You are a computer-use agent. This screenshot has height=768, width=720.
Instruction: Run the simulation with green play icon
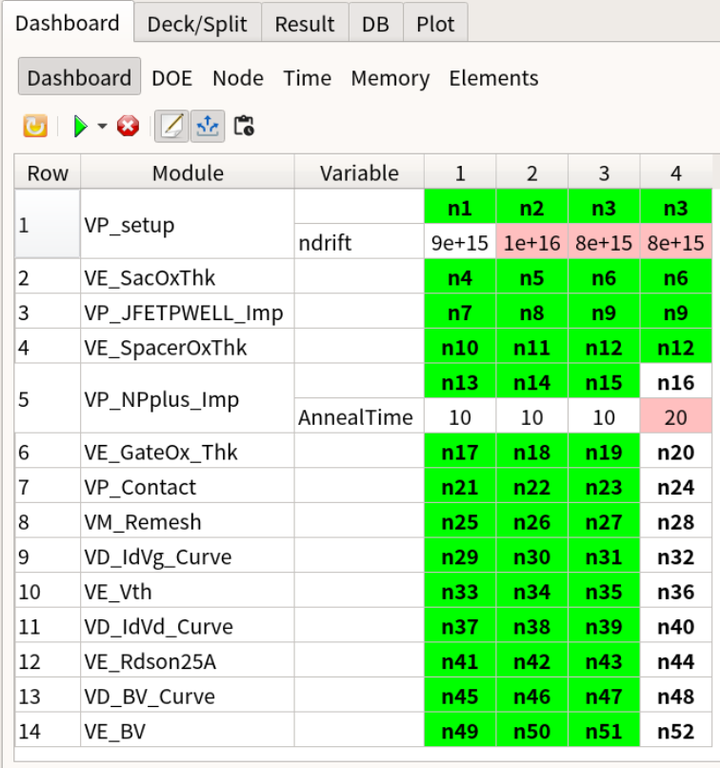click(80, 126)
